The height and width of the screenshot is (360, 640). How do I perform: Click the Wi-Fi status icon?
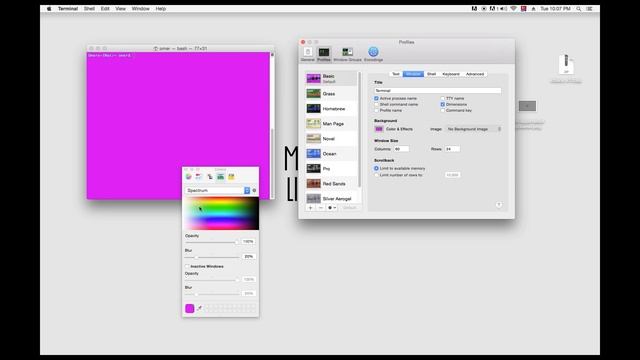pos(513,9)
